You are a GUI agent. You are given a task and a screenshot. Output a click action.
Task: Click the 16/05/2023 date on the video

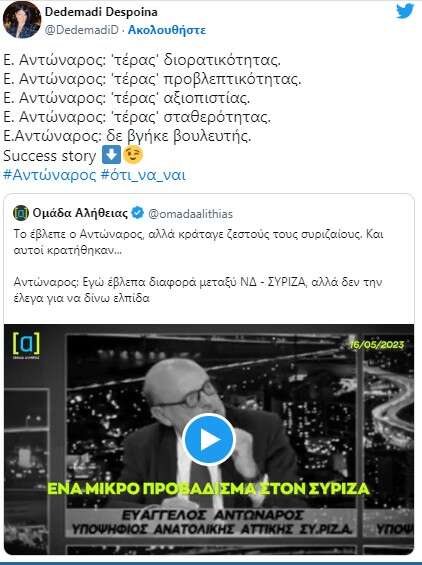(x=377, y=344)
